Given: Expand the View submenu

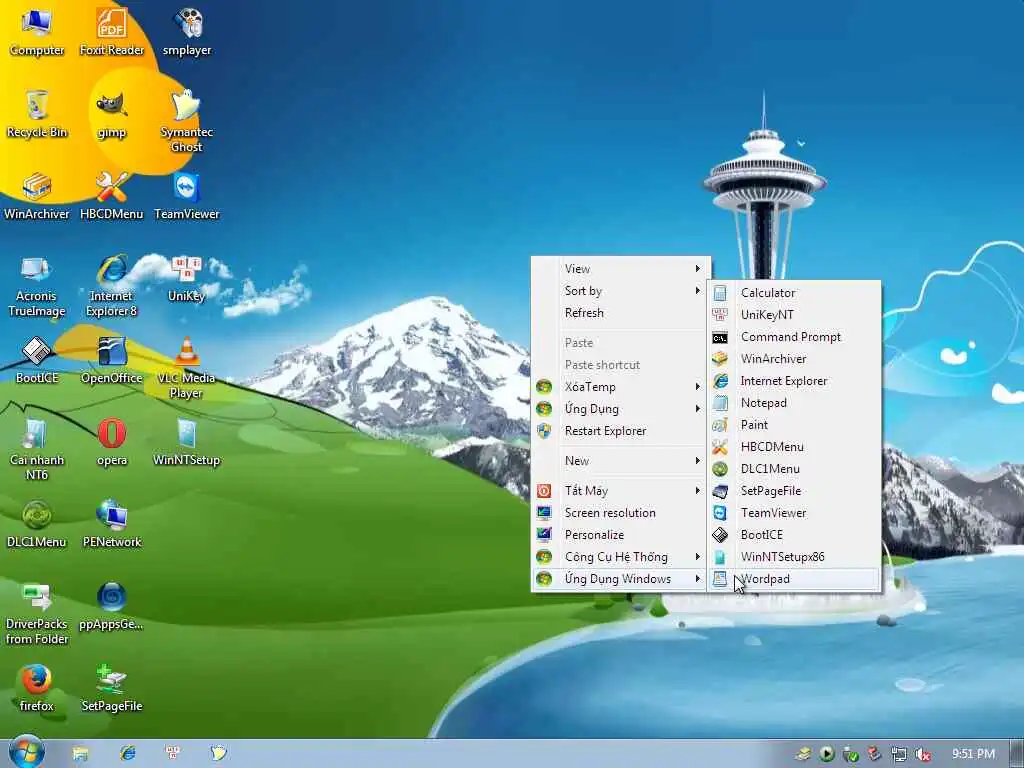Looking at the screenshot, I should (x=620, y=268).
